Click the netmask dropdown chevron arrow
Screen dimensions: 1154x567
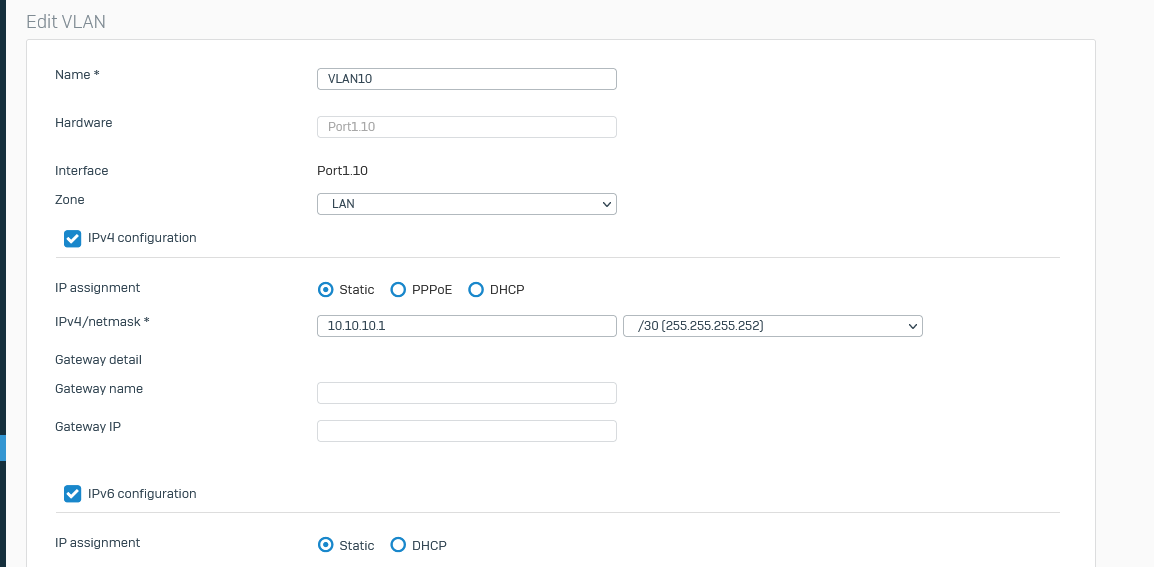point(913,326)
